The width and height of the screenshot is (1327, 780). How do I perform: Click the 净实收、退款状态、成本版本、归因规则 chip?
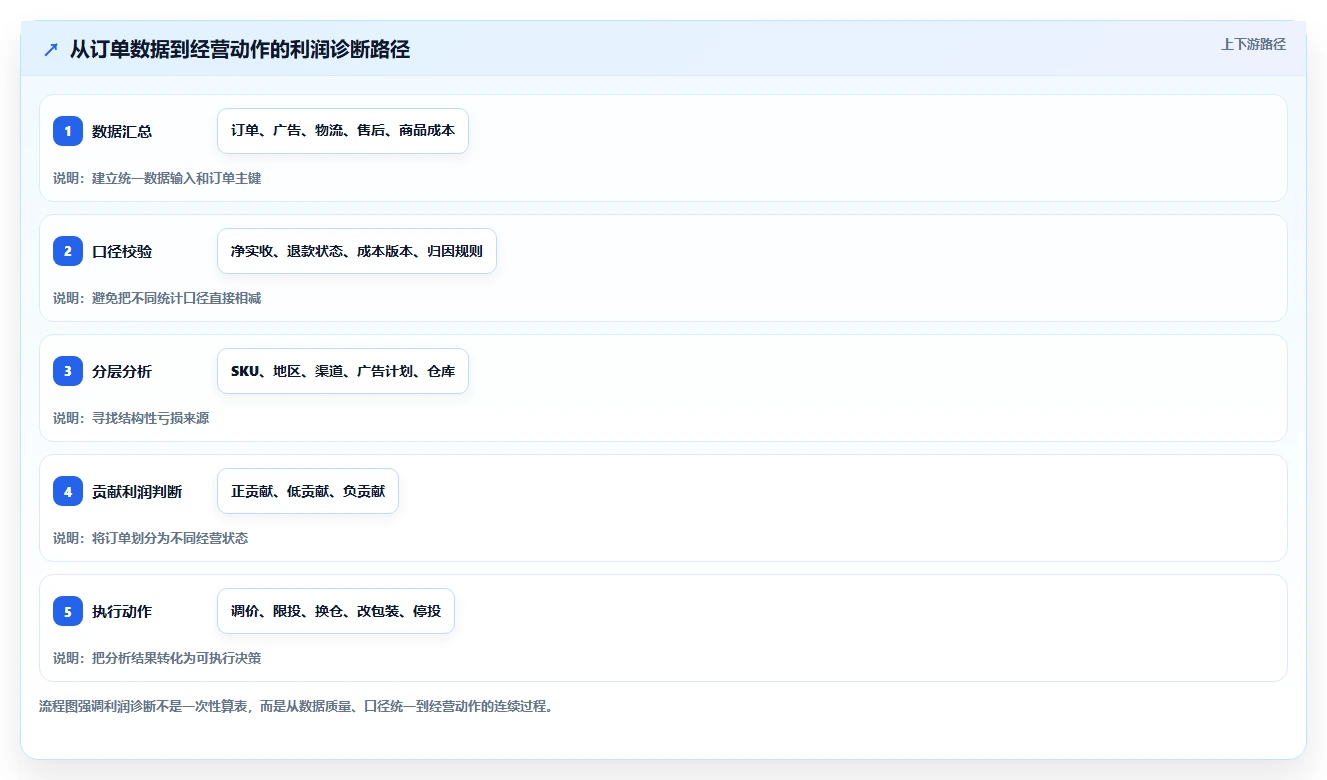357,251
